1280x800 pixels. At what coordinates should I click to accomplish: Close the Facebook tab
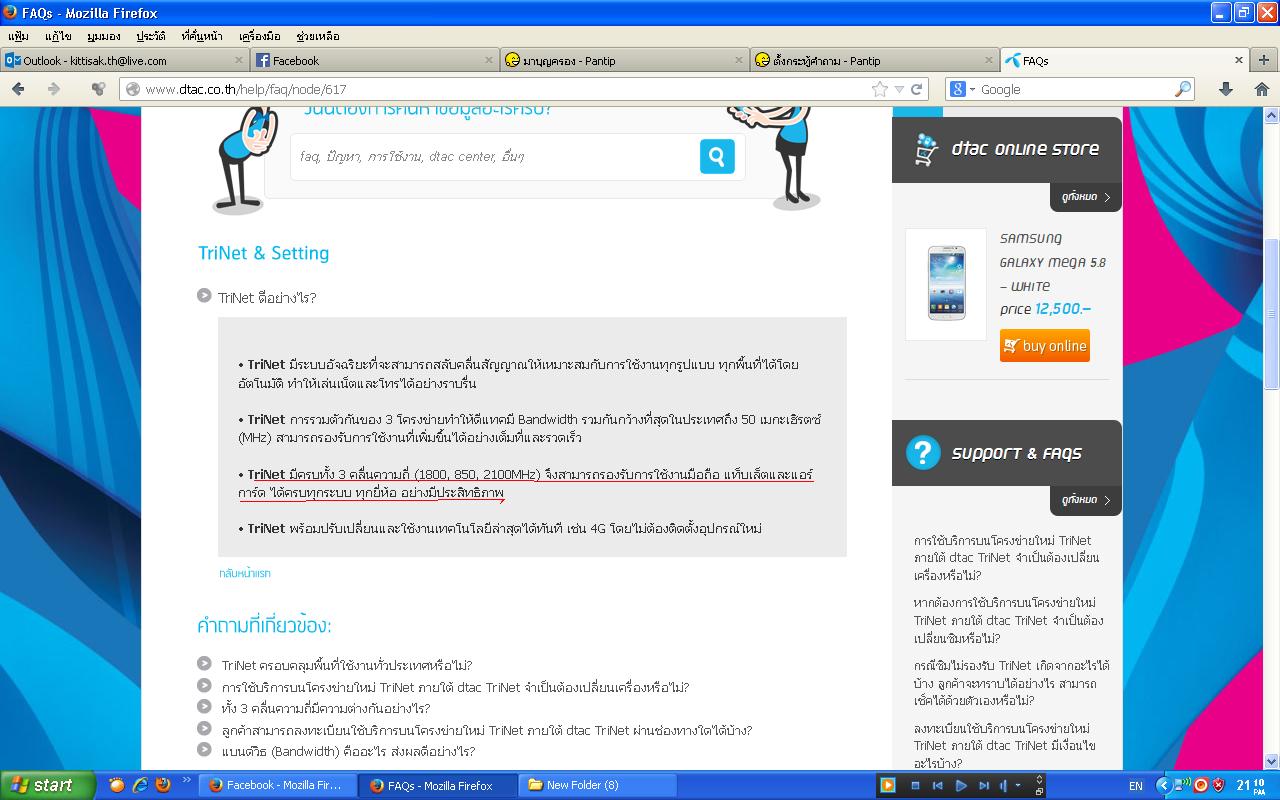pyautogui.click(x=489, y=60)
